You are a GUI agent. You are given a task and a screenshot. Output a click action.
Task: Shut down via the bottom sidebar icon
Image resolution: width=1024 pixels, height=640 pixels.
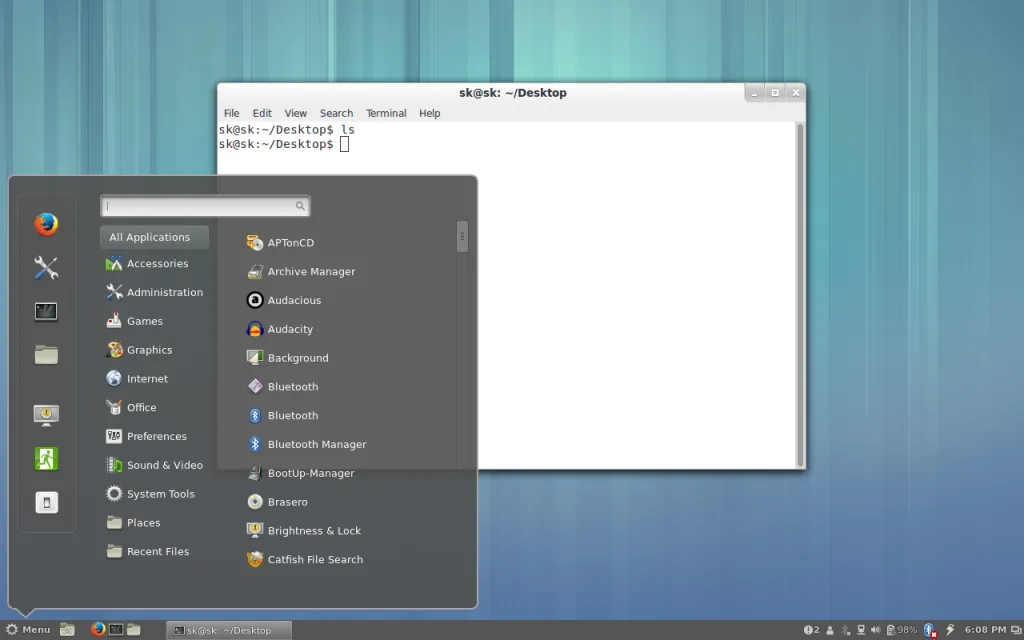pos(44,502)
